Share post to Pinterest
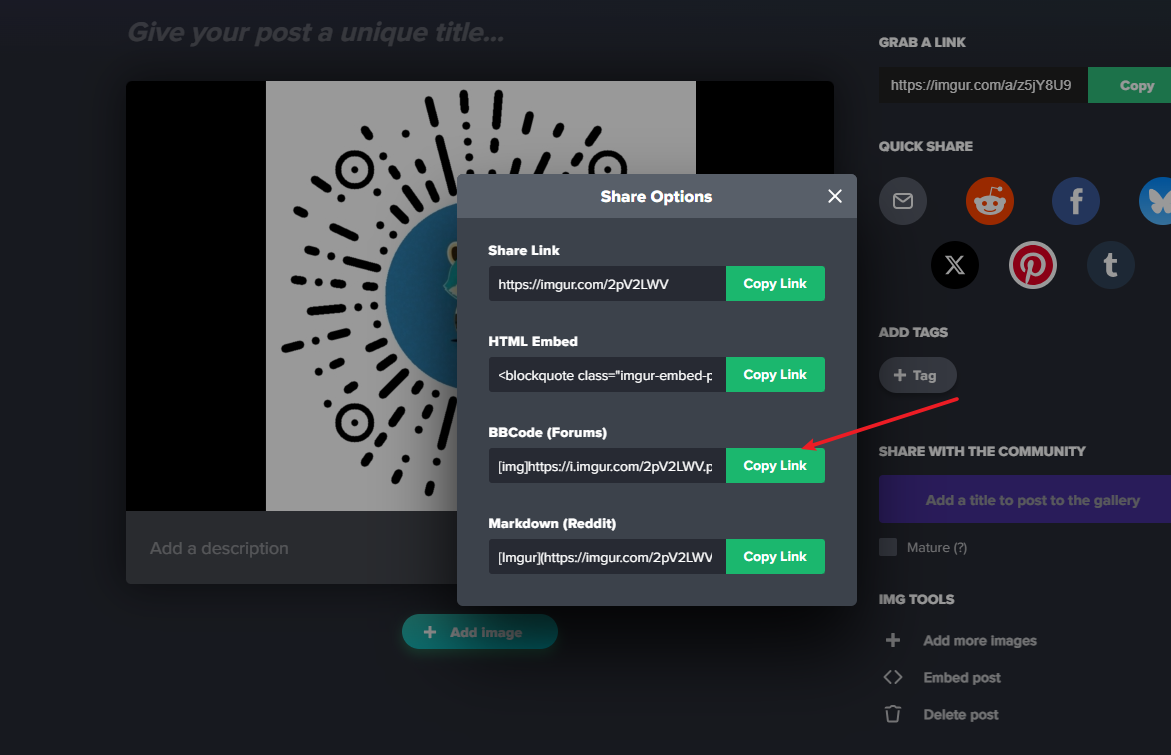Image resolution: width=1171 pixels, height=755 pixels. pyautogui.click(x=1032, y=265)
